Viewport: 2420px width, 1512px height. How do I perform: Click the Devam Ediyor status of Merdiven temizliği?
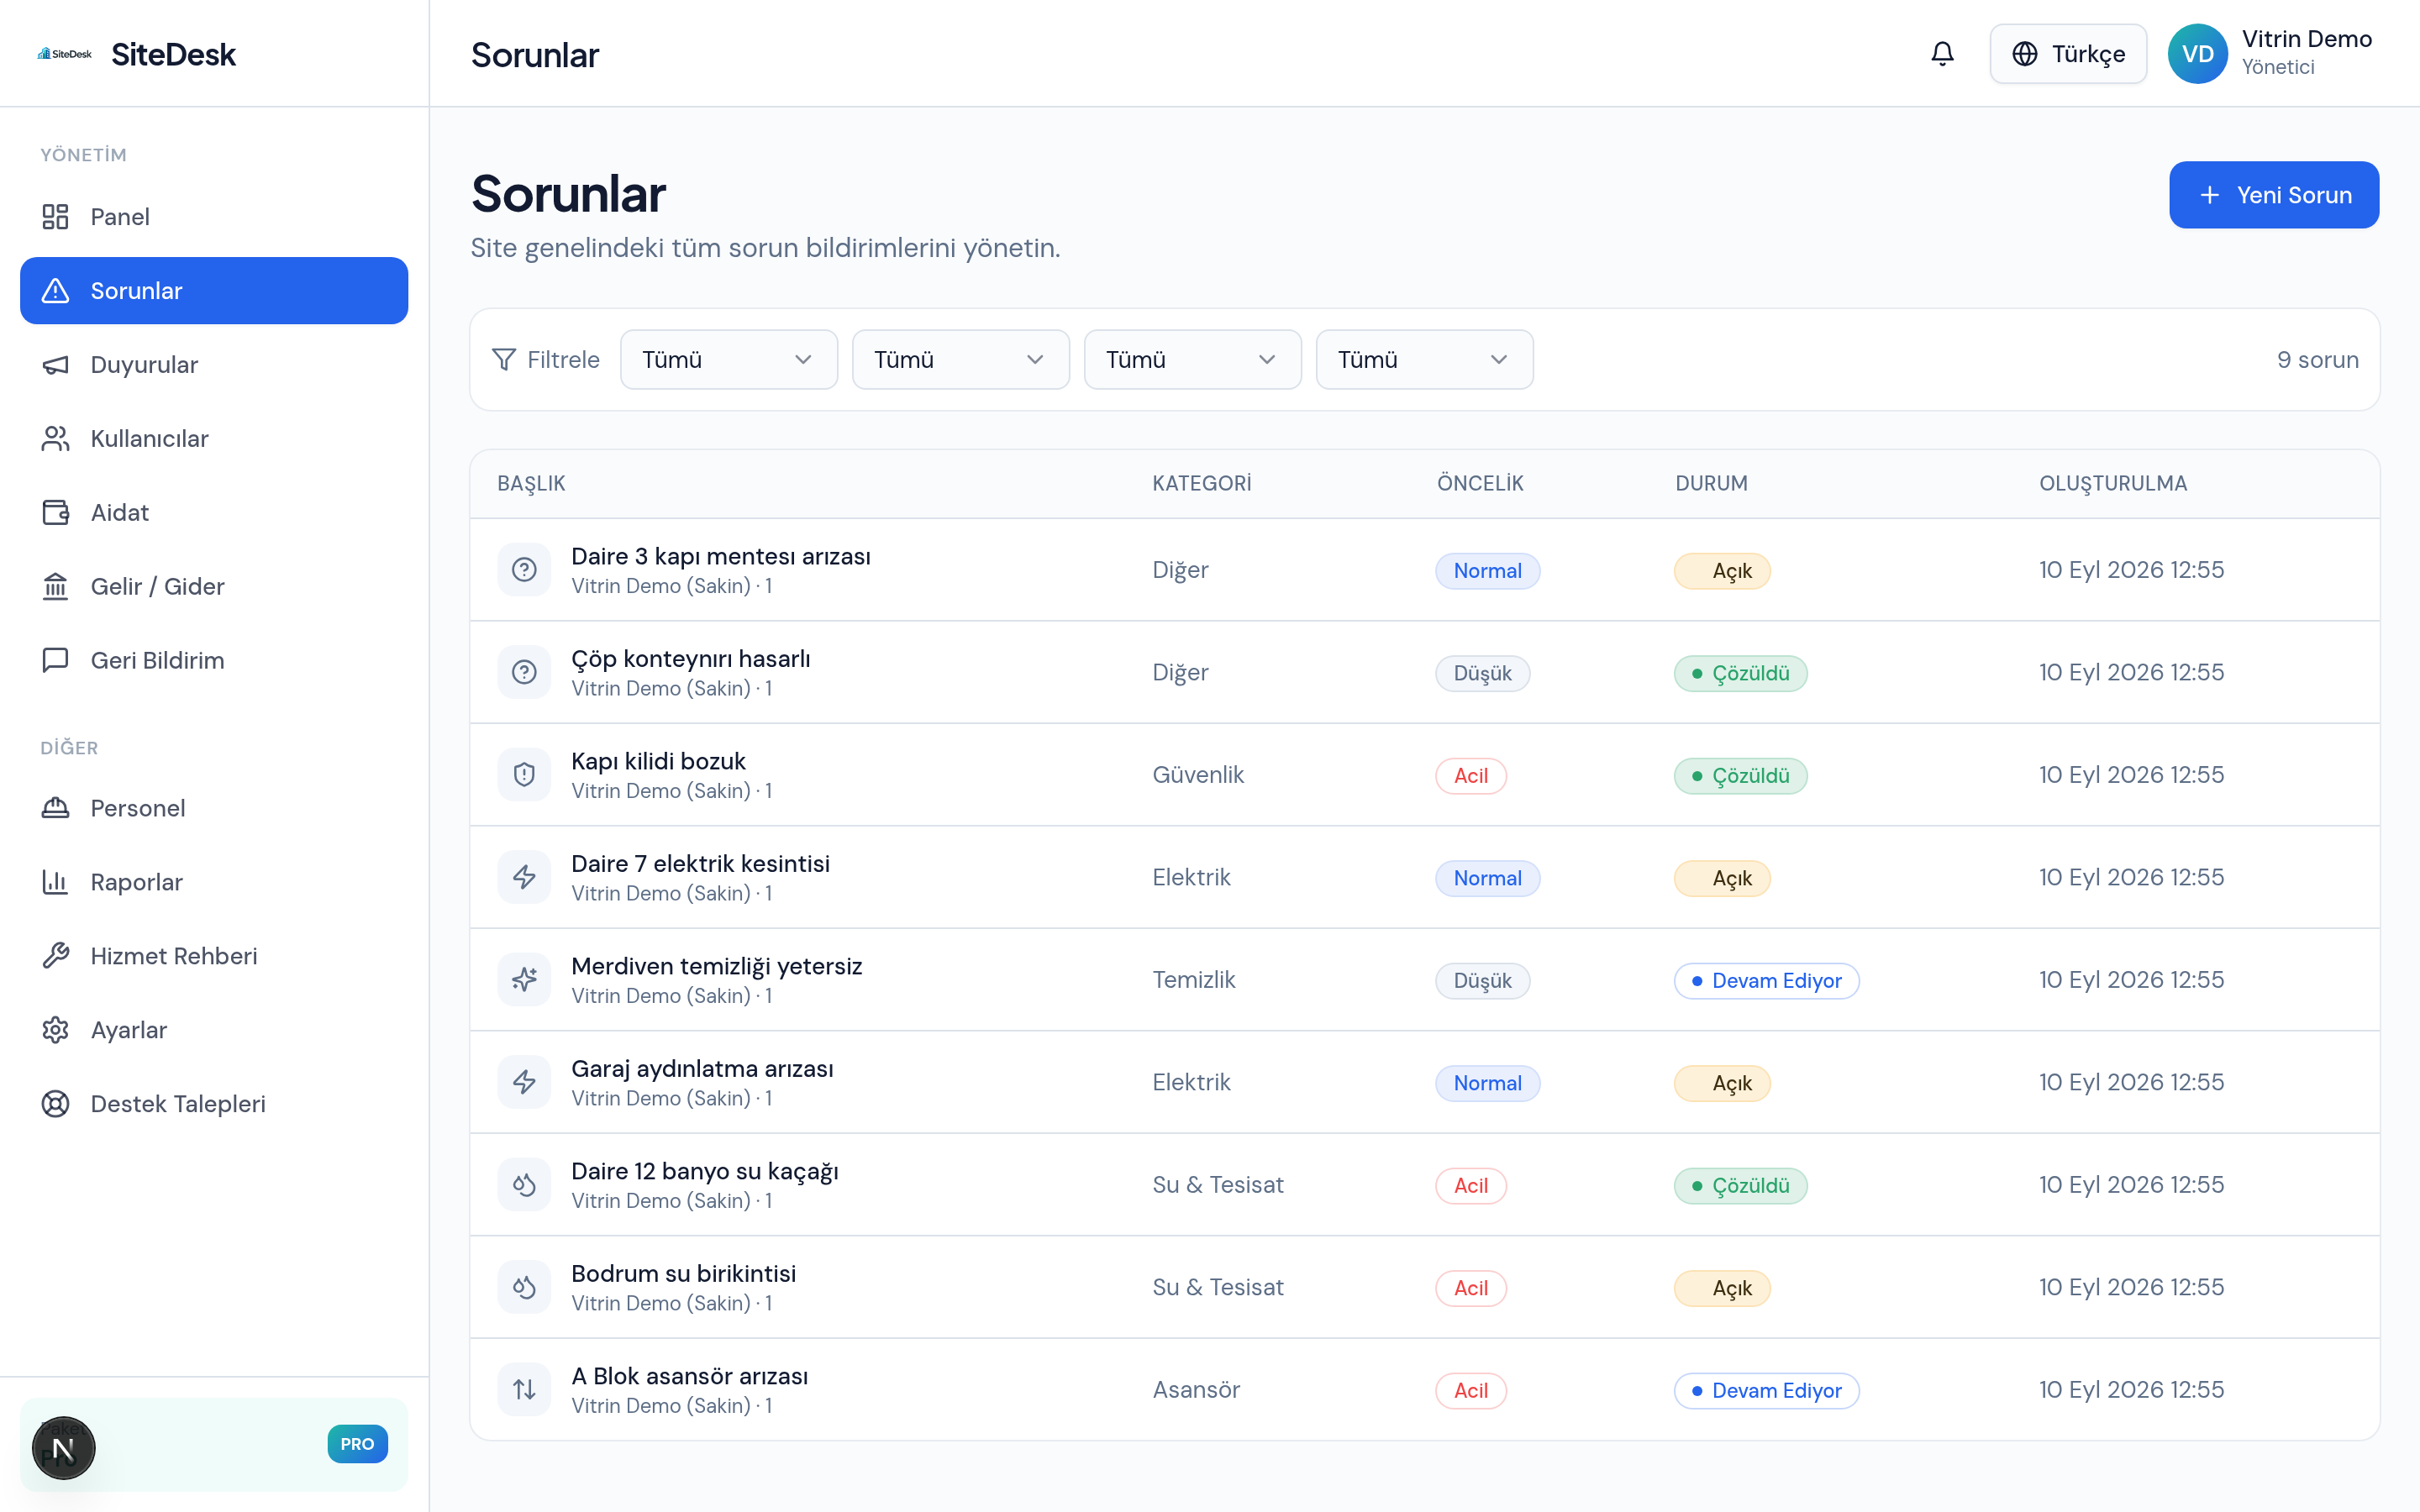tap(1766, 981)
